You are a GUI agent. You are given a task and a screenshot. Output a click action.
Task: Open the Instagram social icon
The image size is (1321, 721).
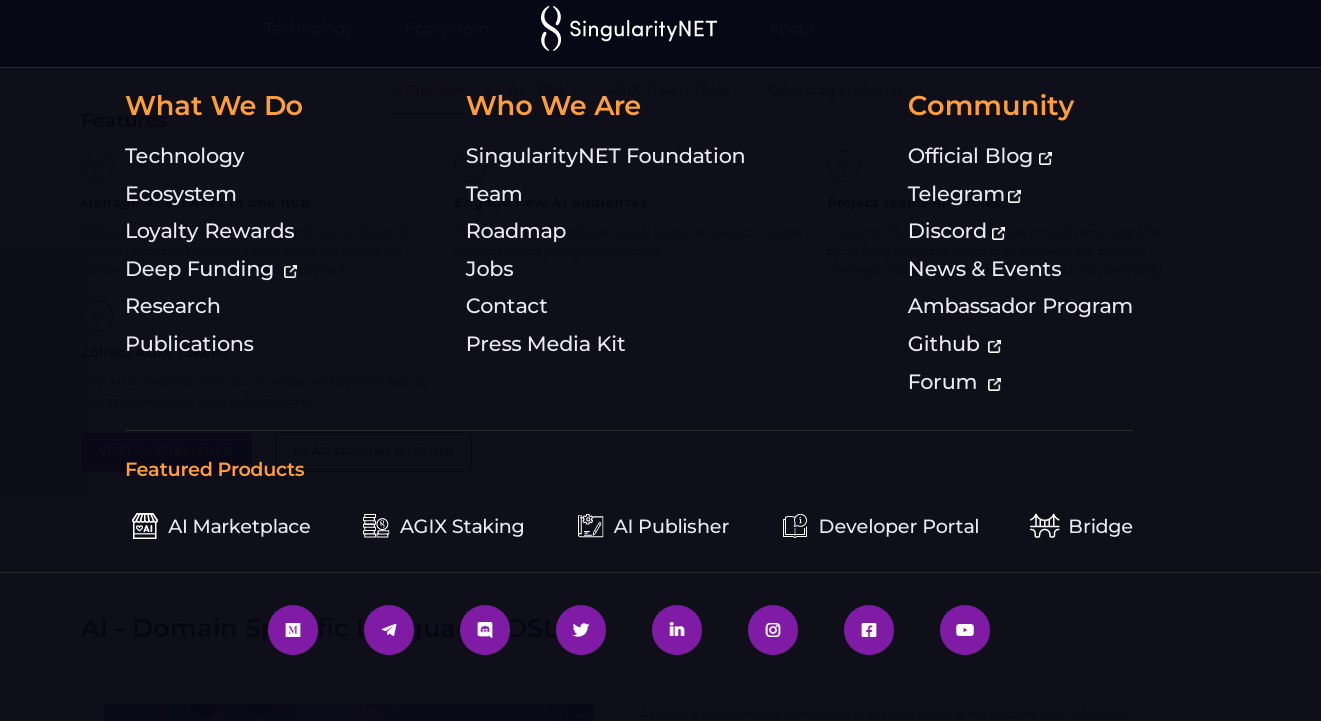[x=773, y=630]
